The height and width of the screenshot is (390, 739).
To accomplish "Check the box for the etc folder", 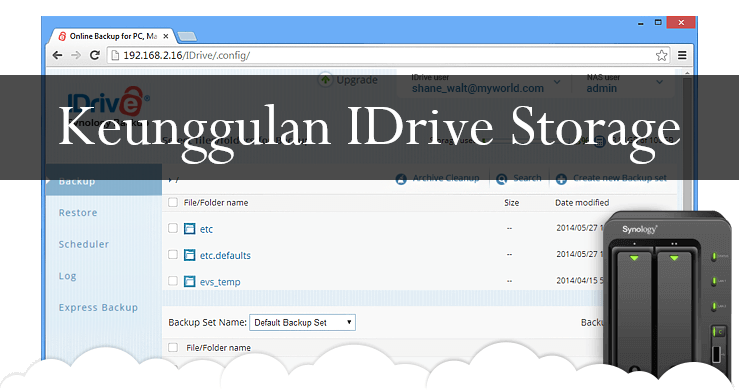I will click(173, 228).
